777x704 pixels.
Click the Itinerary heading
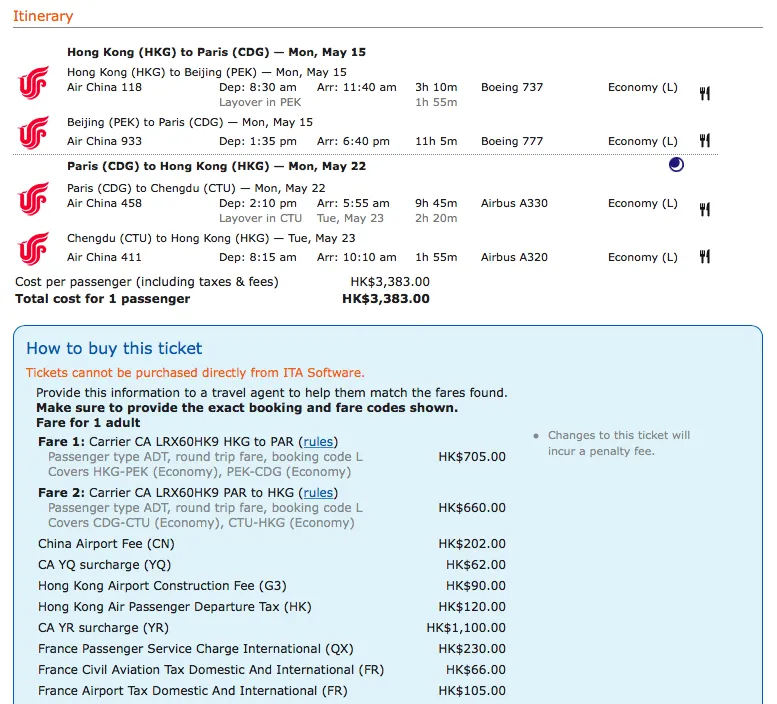click(43, 16)
